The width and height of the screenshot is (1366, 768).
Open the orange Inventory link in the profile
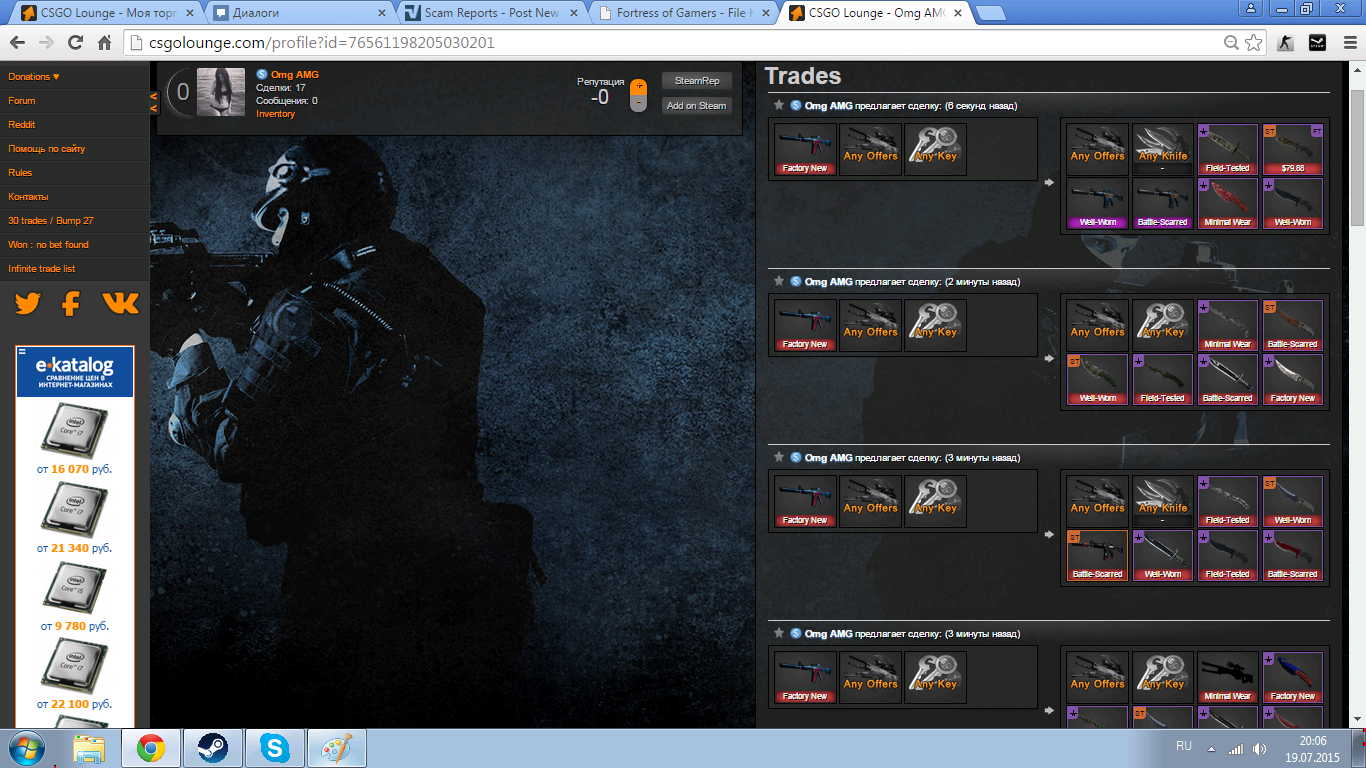[x=275, y=114]
